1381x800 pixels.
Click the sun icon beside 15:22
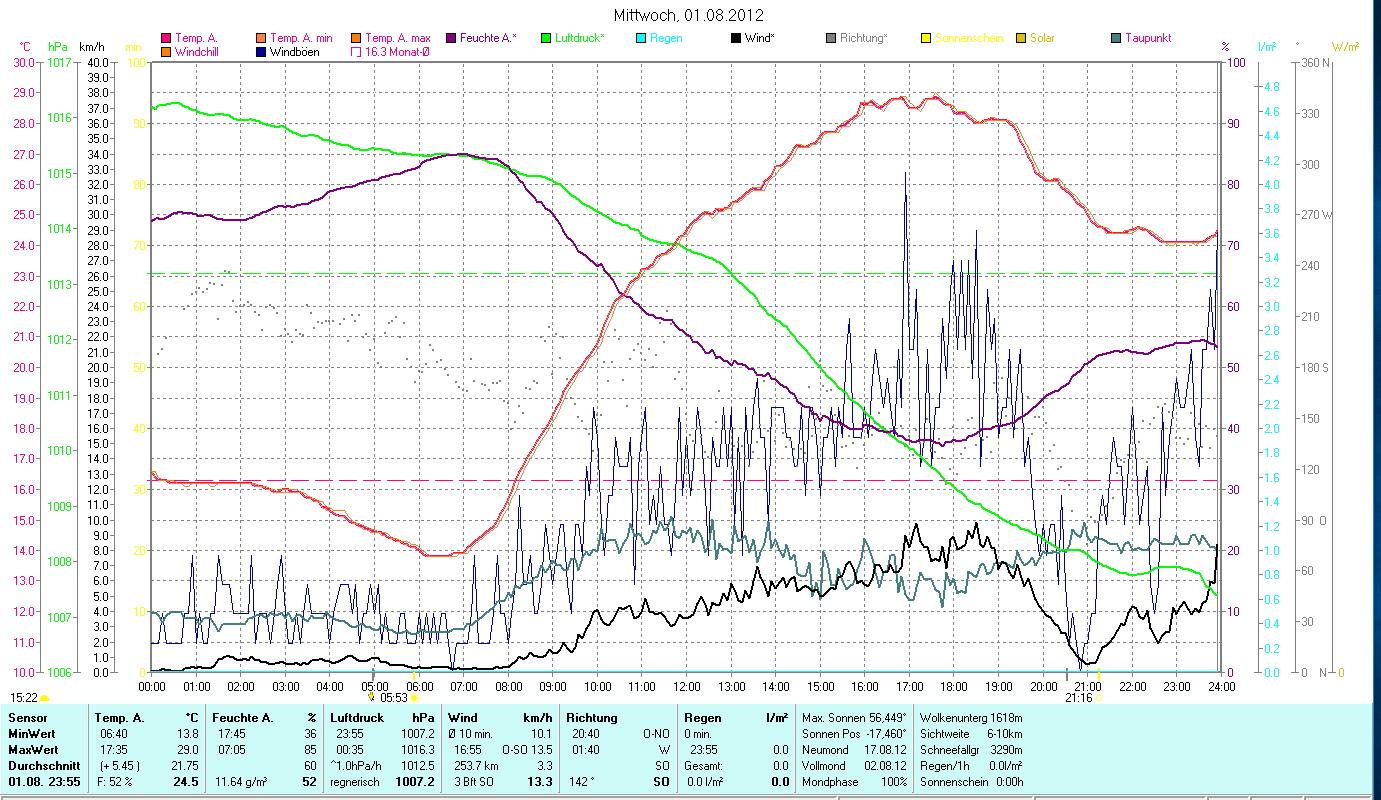coord(45,698)
